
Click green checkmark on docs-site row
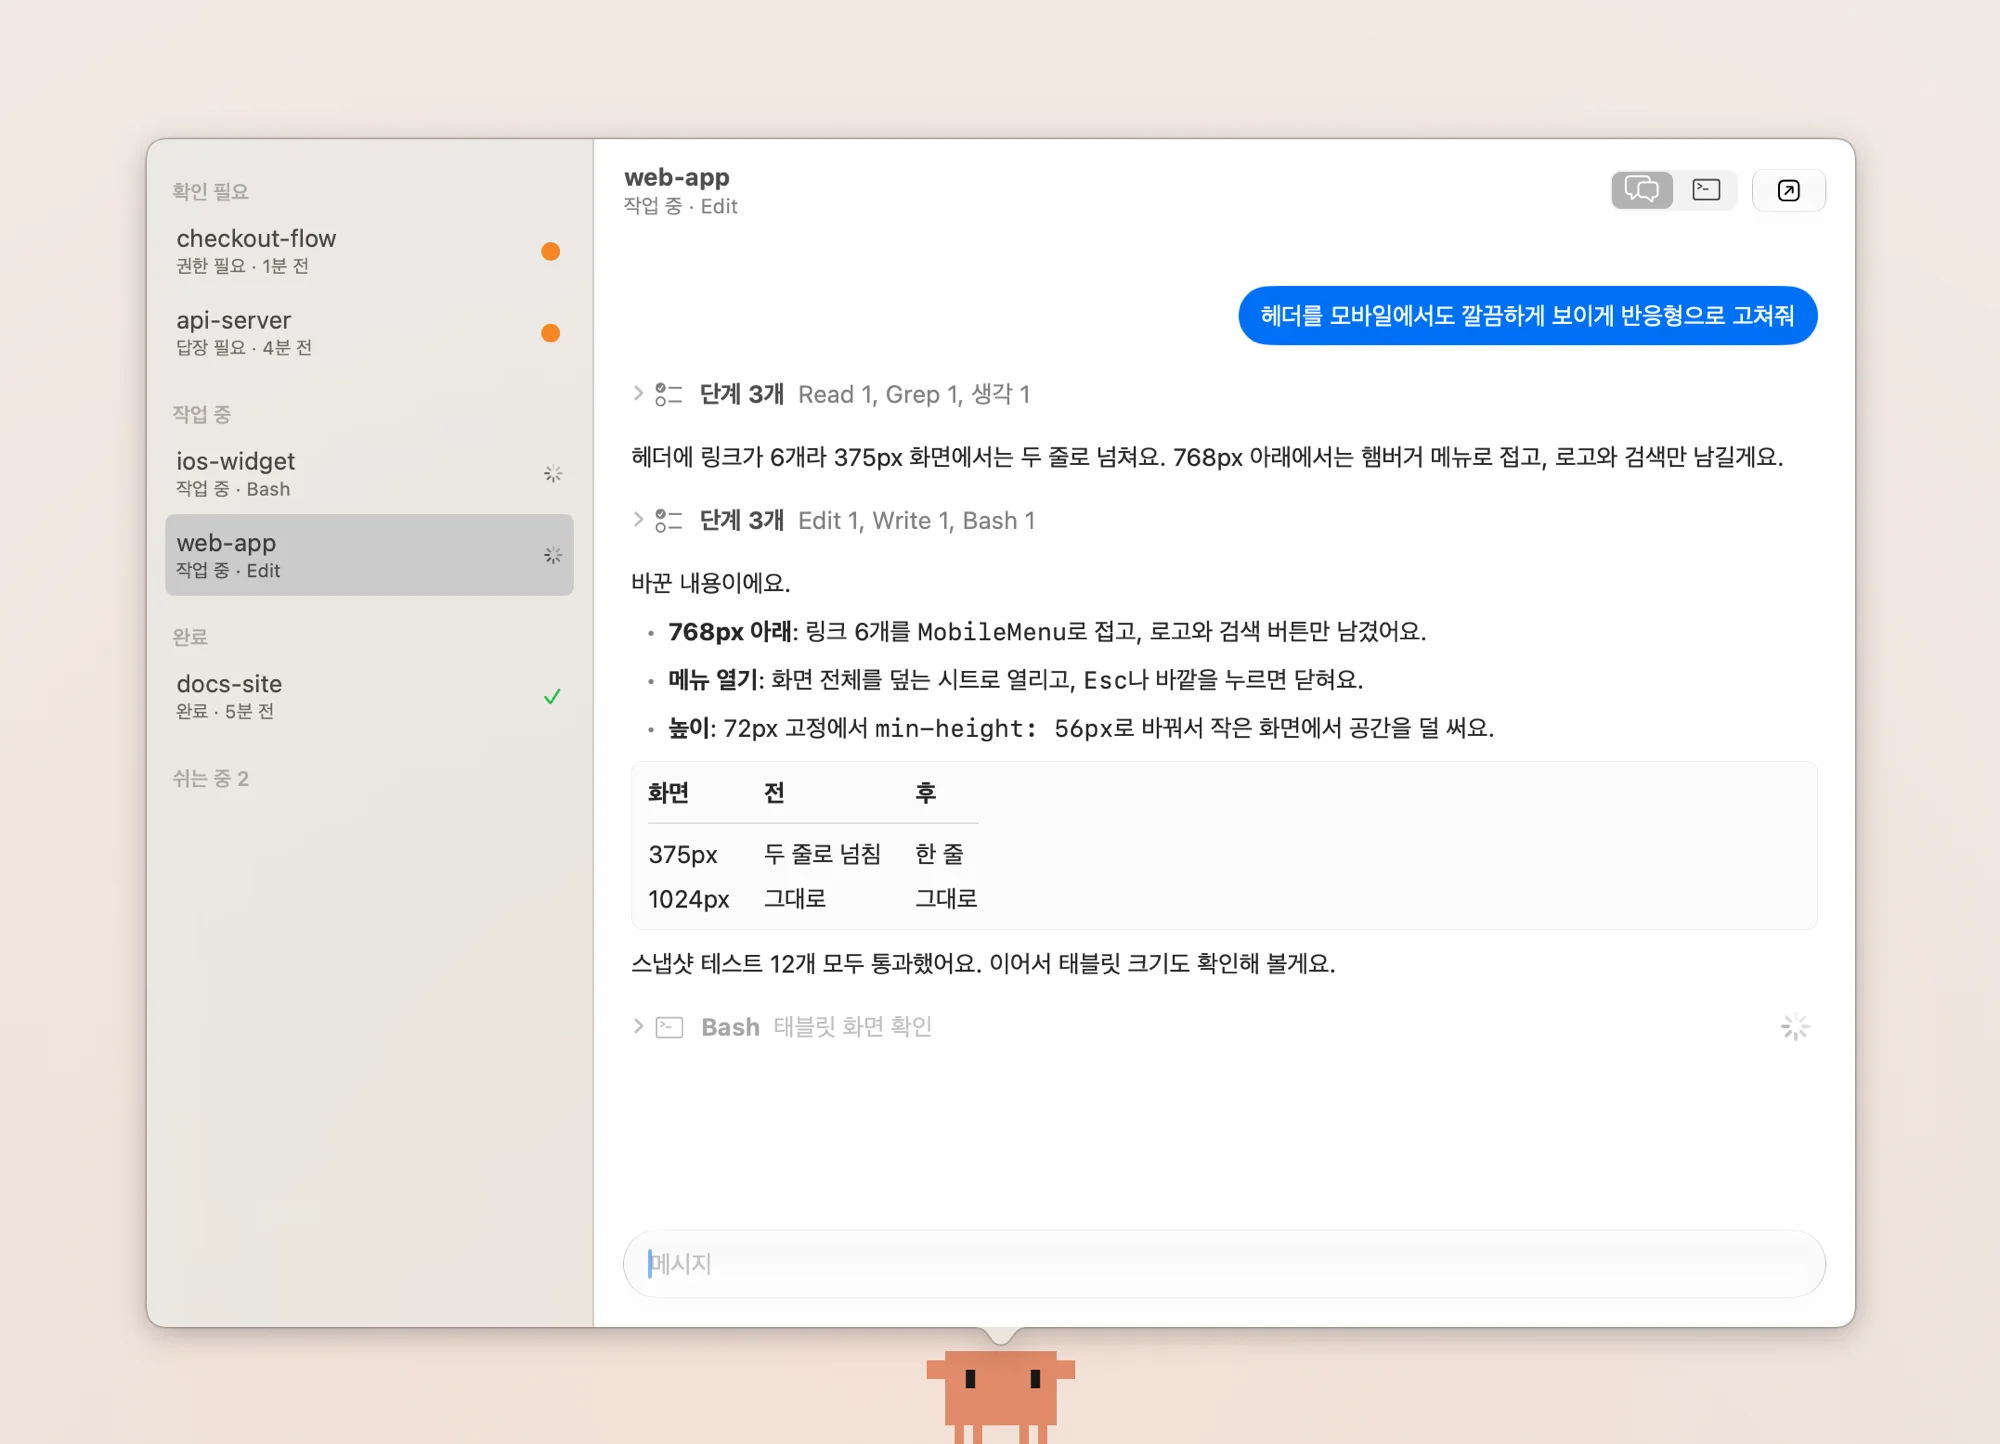coord(552,696)
